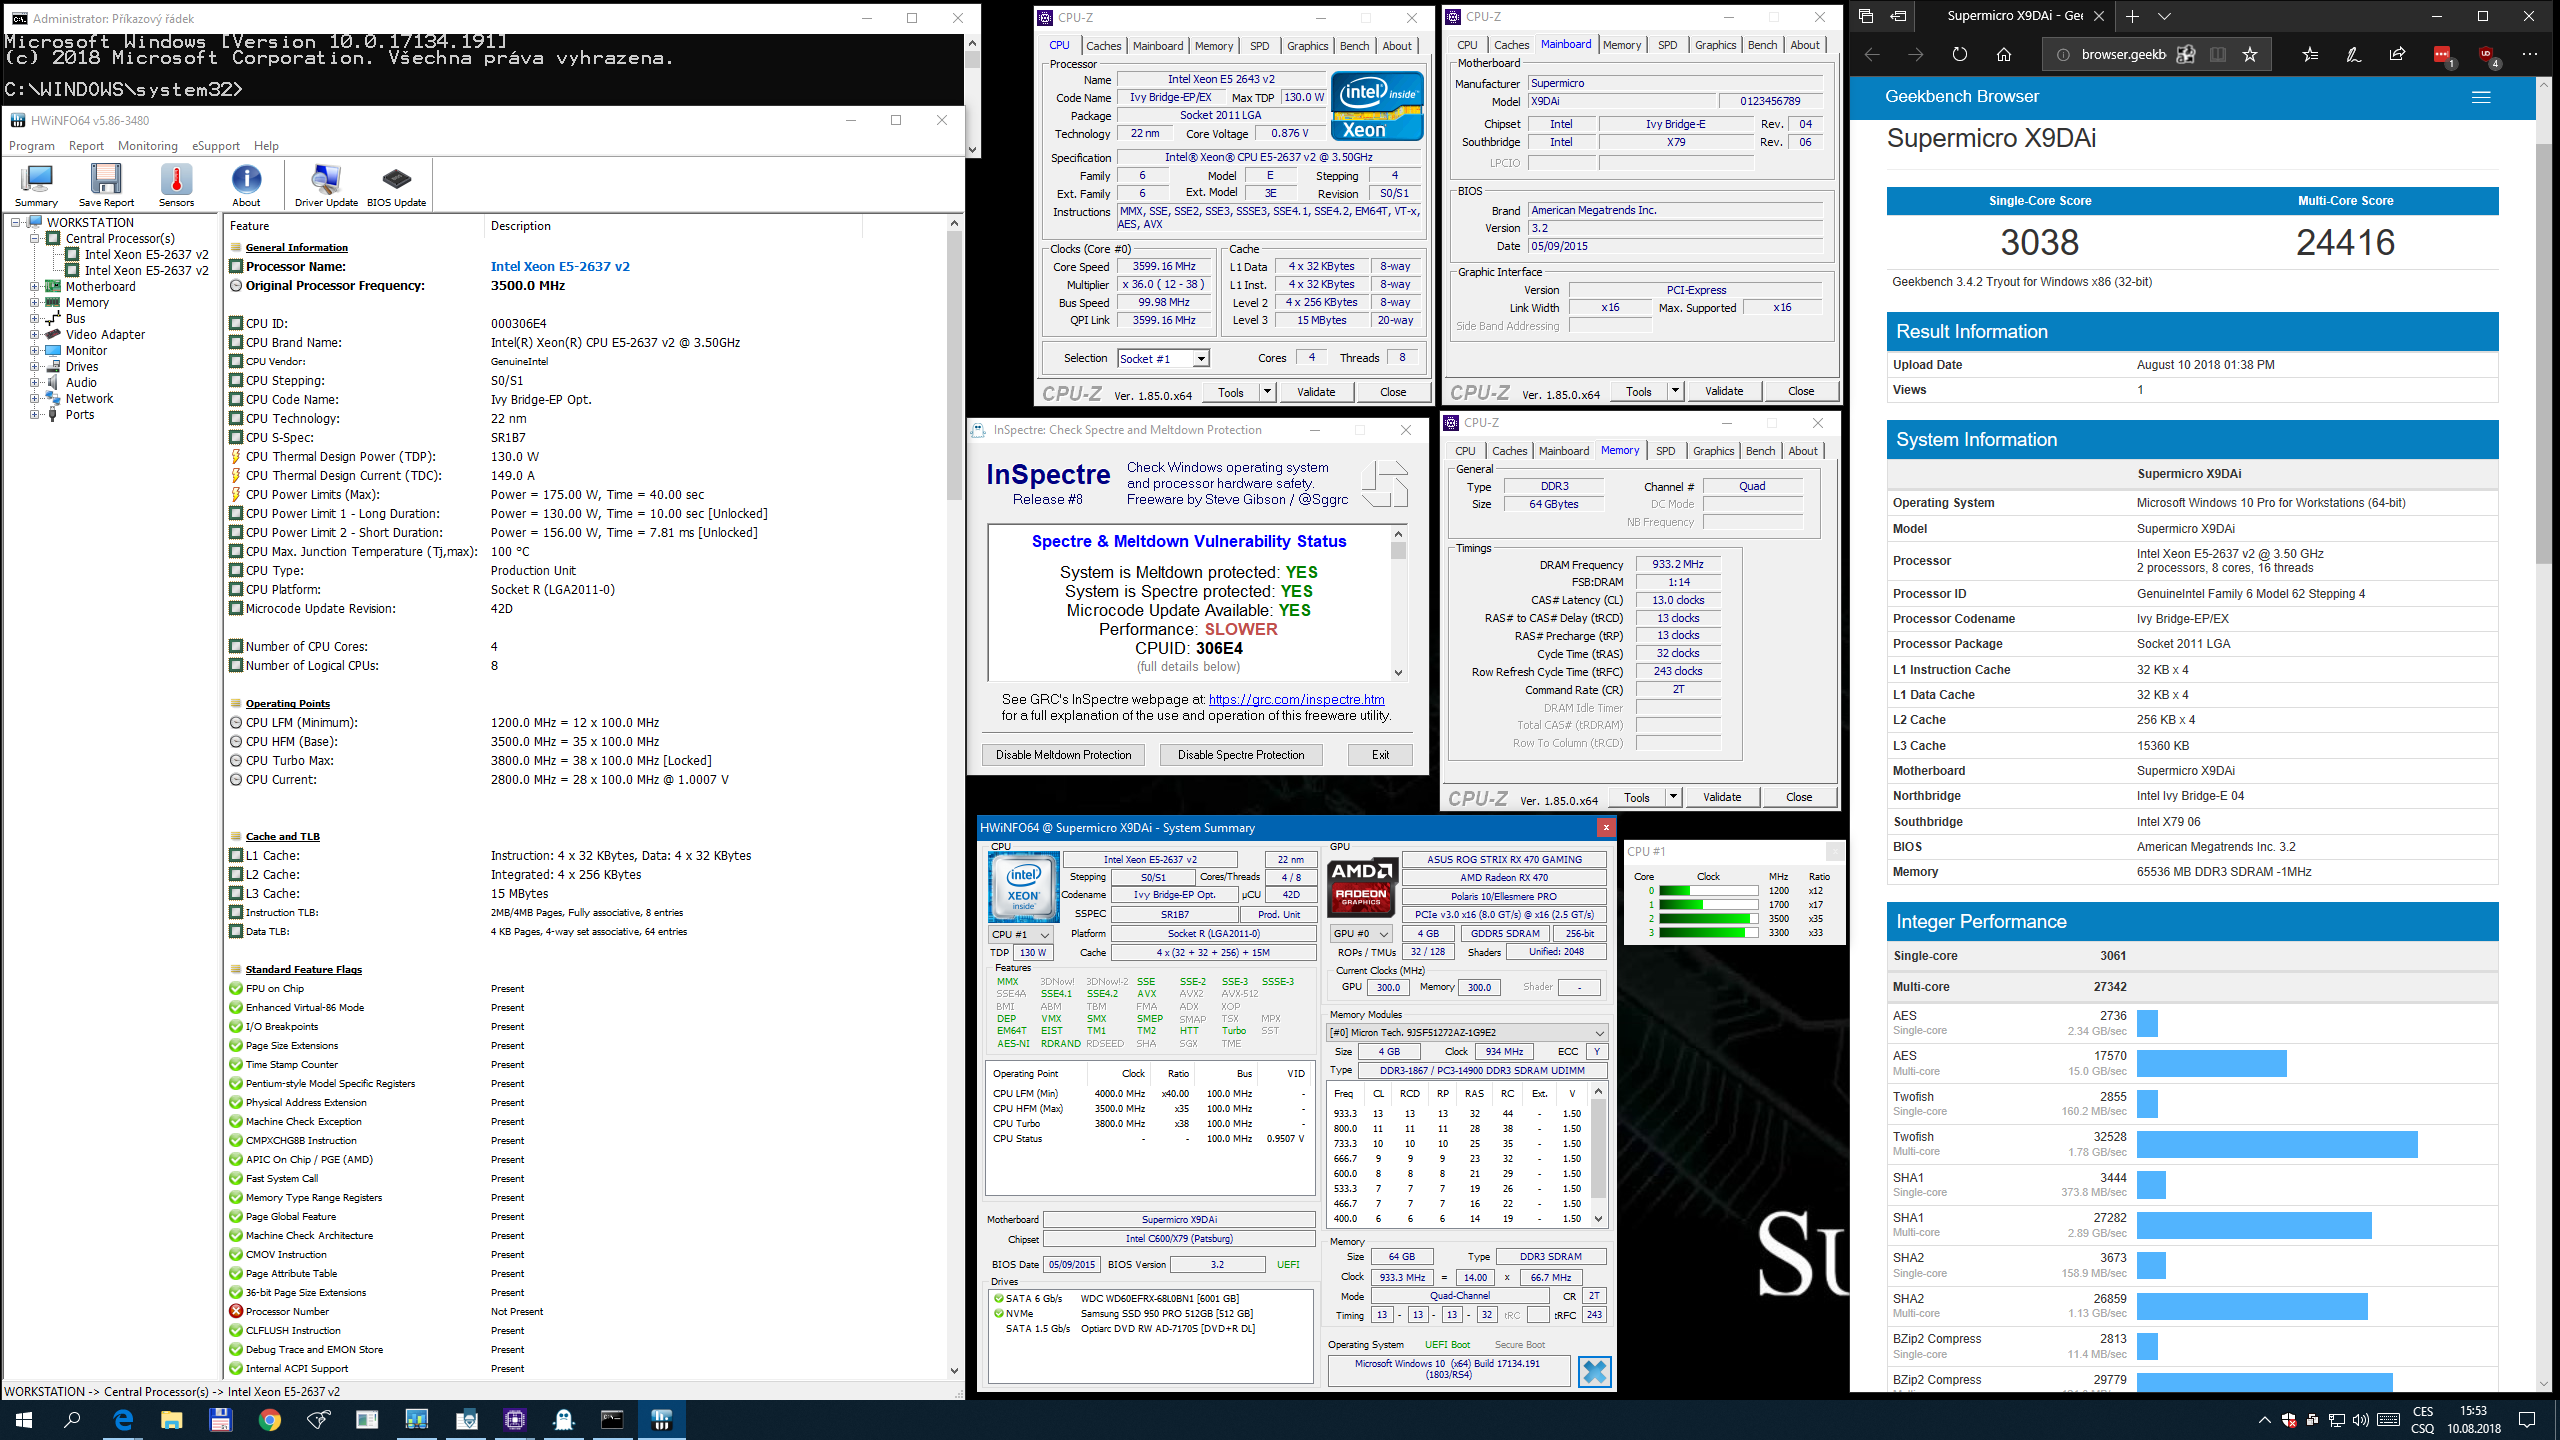Viewport: 2560px width, 1440px height.
Task: Open volume control in system tray
Action: pos(2361,1420)
